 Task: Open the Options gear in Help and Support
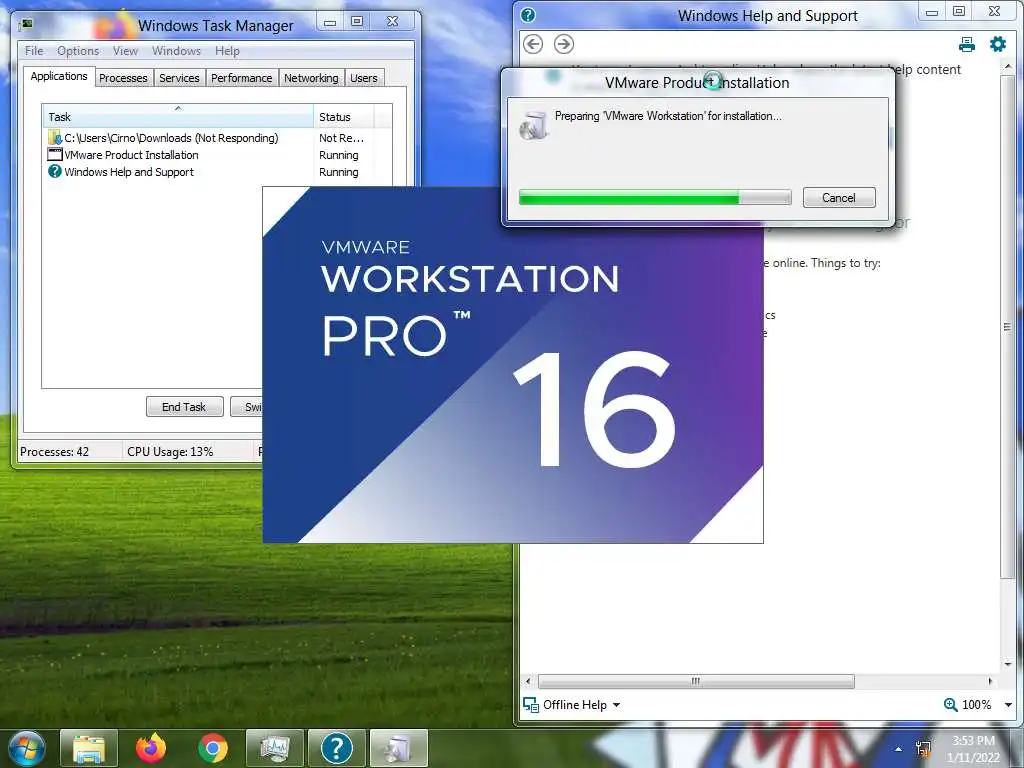tap(998, 44)
